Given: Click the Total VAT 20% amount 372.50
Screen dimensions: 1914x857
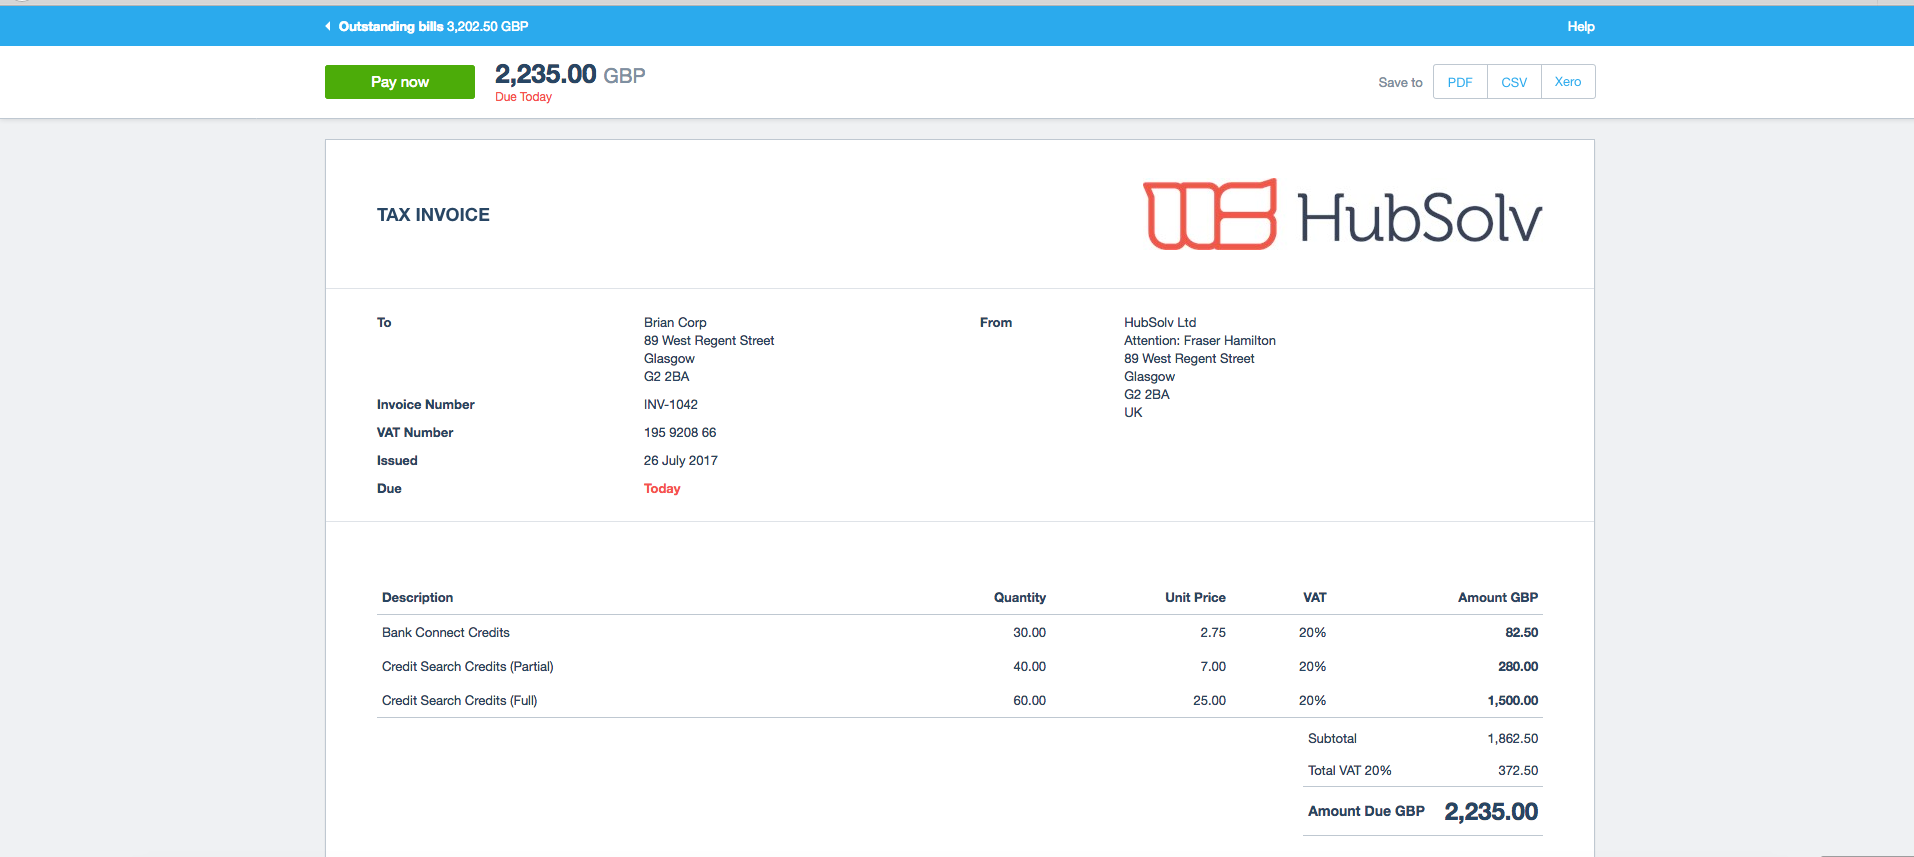Looking at the screenshot, I should [x=1517, y=771].
